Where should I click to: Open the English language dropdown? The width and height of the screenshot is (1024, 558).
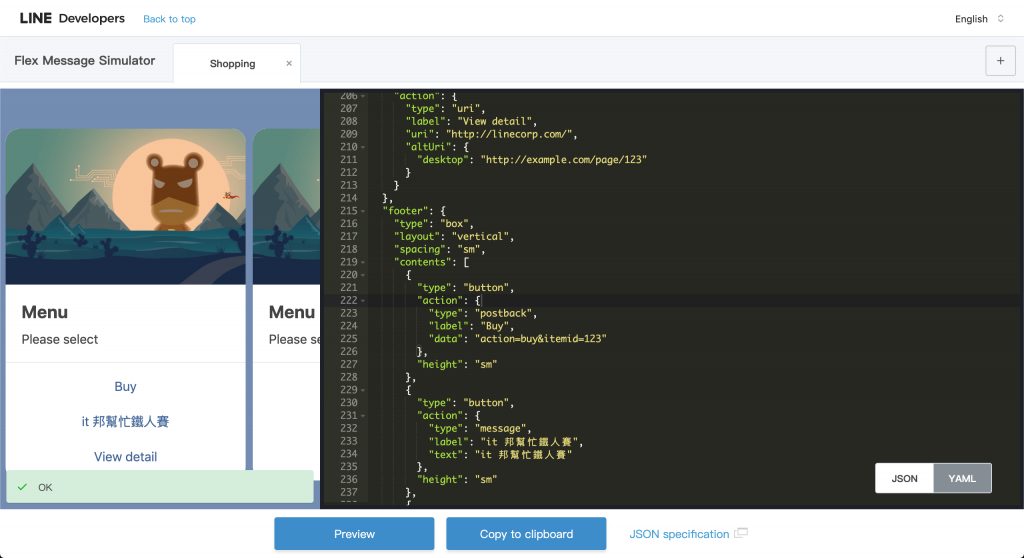[979, 19]
